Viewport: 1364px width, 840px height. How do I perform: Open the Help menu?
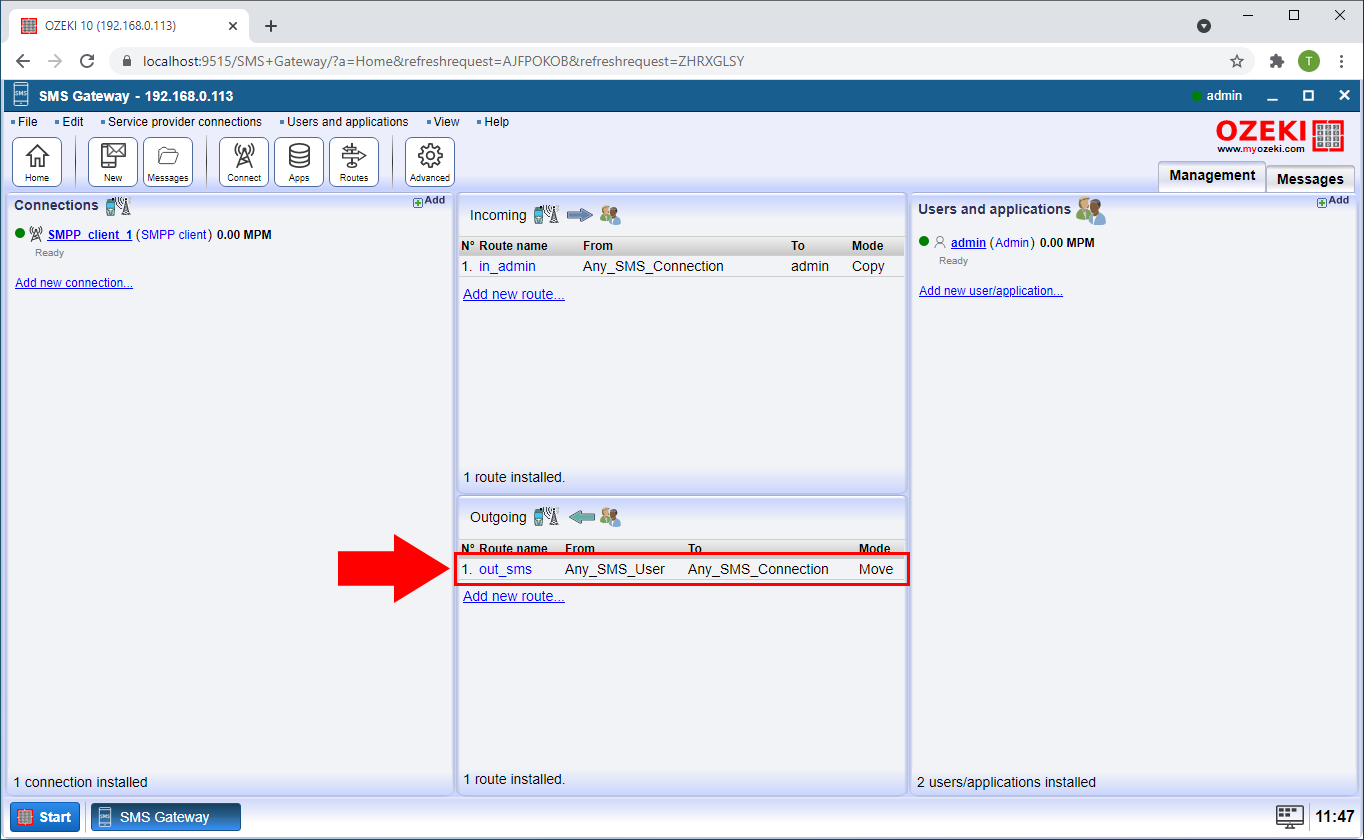tap(496, 122)
